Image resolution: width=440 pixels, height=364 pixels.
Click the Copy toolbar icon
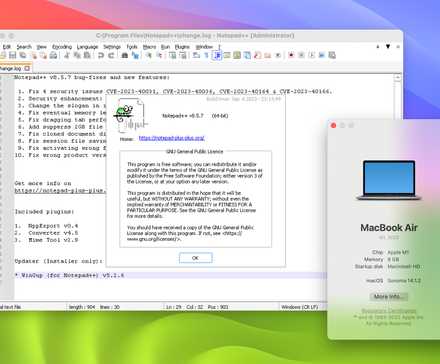[x=77, y=55]
